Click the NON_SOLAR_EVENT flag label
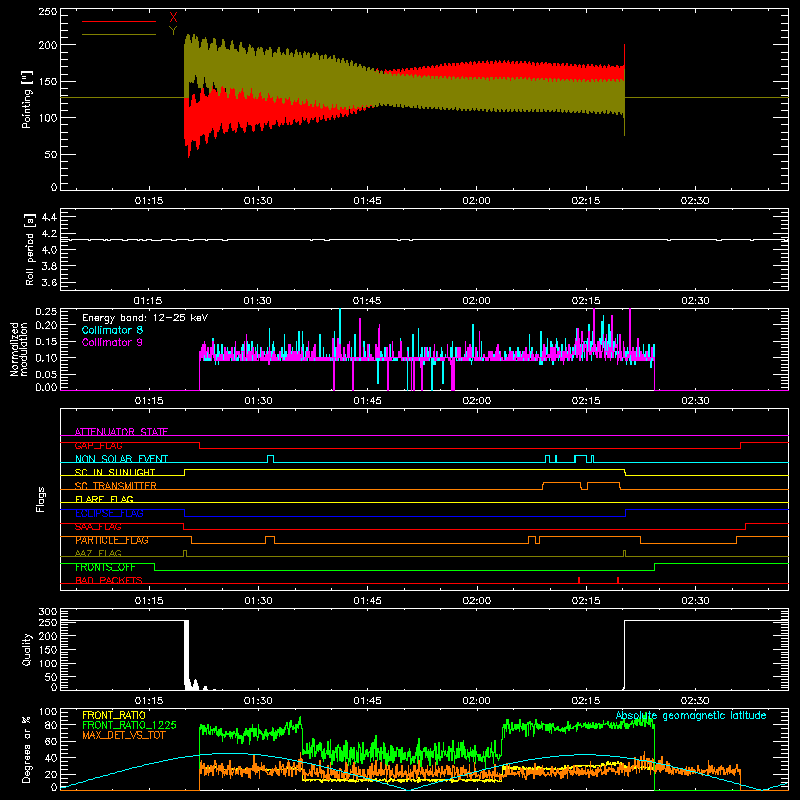Image resolution: width=800 pixels, height=800 pixels. 121,459
